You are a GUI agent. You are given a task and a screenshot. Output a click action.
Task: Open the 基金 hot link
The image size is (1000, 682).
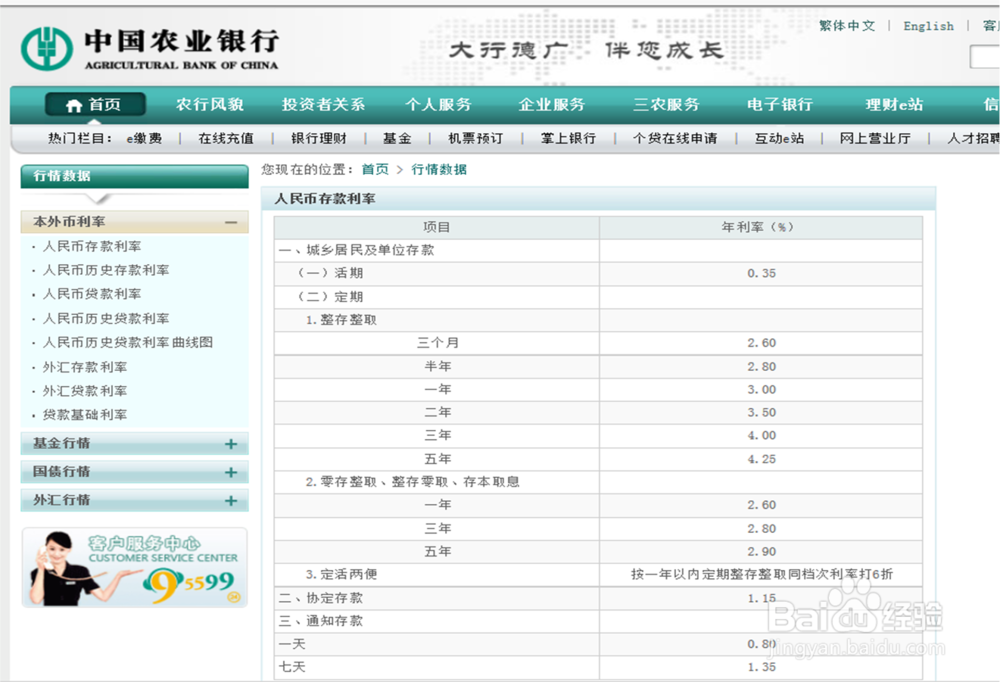[x=397, y=138]
